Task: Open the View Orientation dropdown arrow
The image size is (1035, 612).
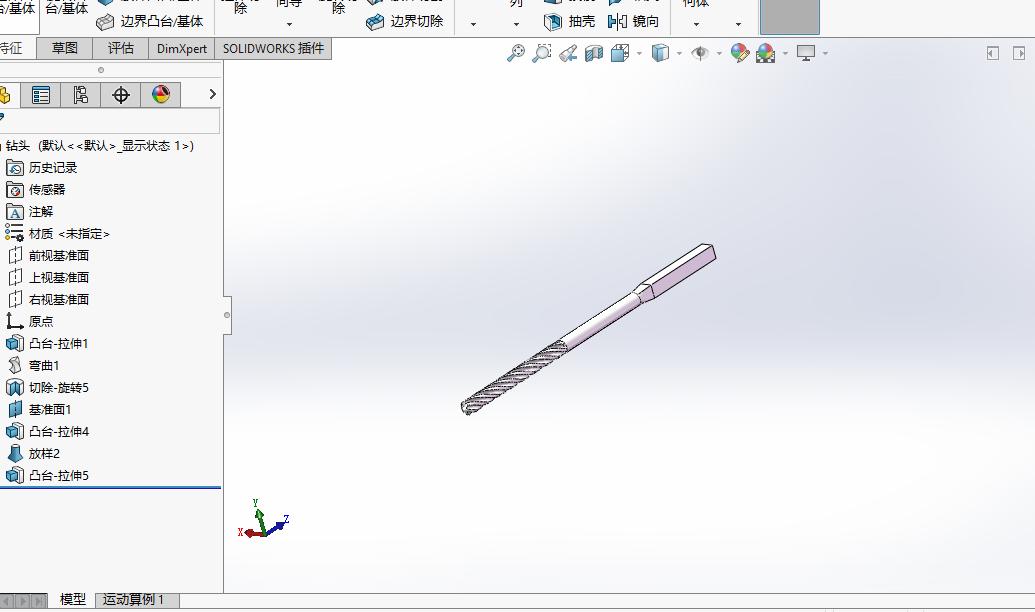Action: [639, 53]
